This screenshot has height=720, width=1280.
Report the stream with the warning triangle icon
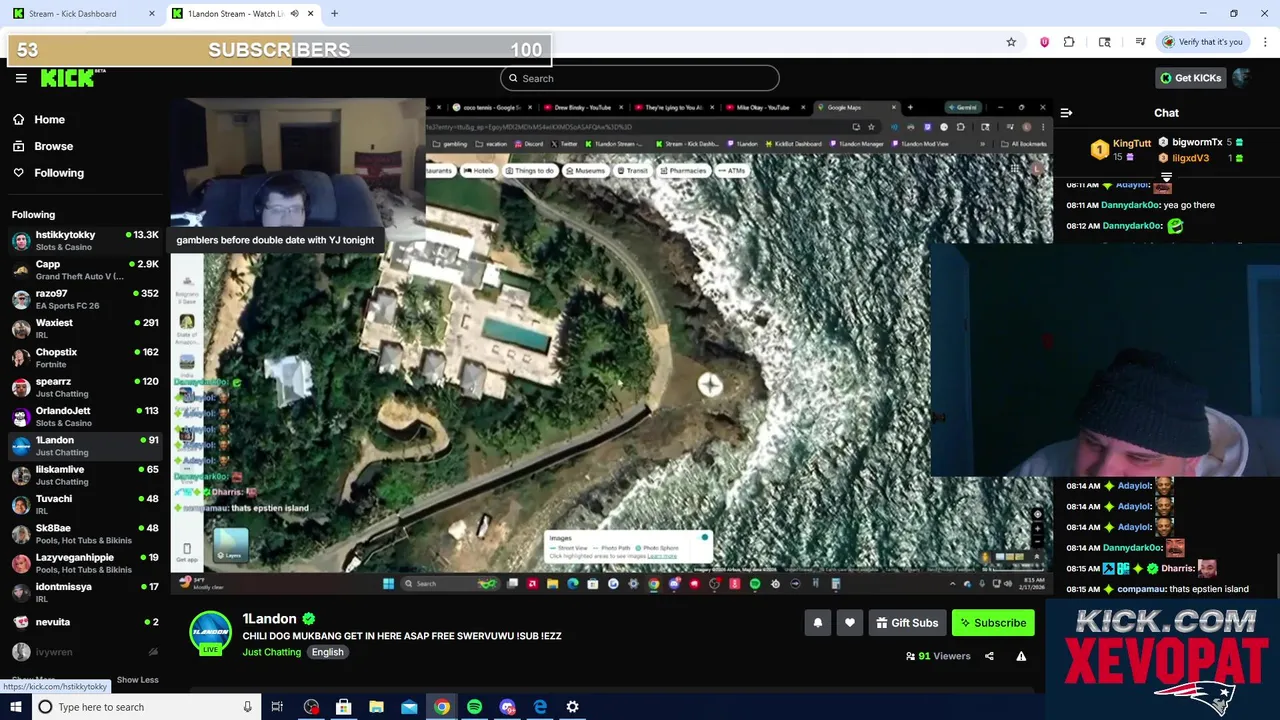click(1021, 656)
